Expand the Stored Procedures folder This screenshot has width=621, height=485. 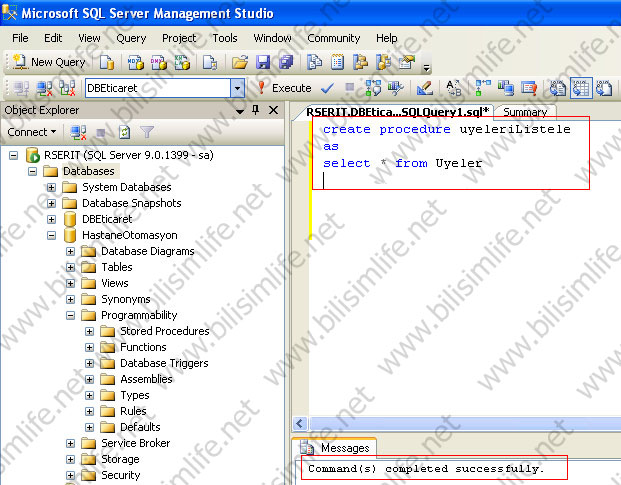pyautogui.click(x=90, y=331)
